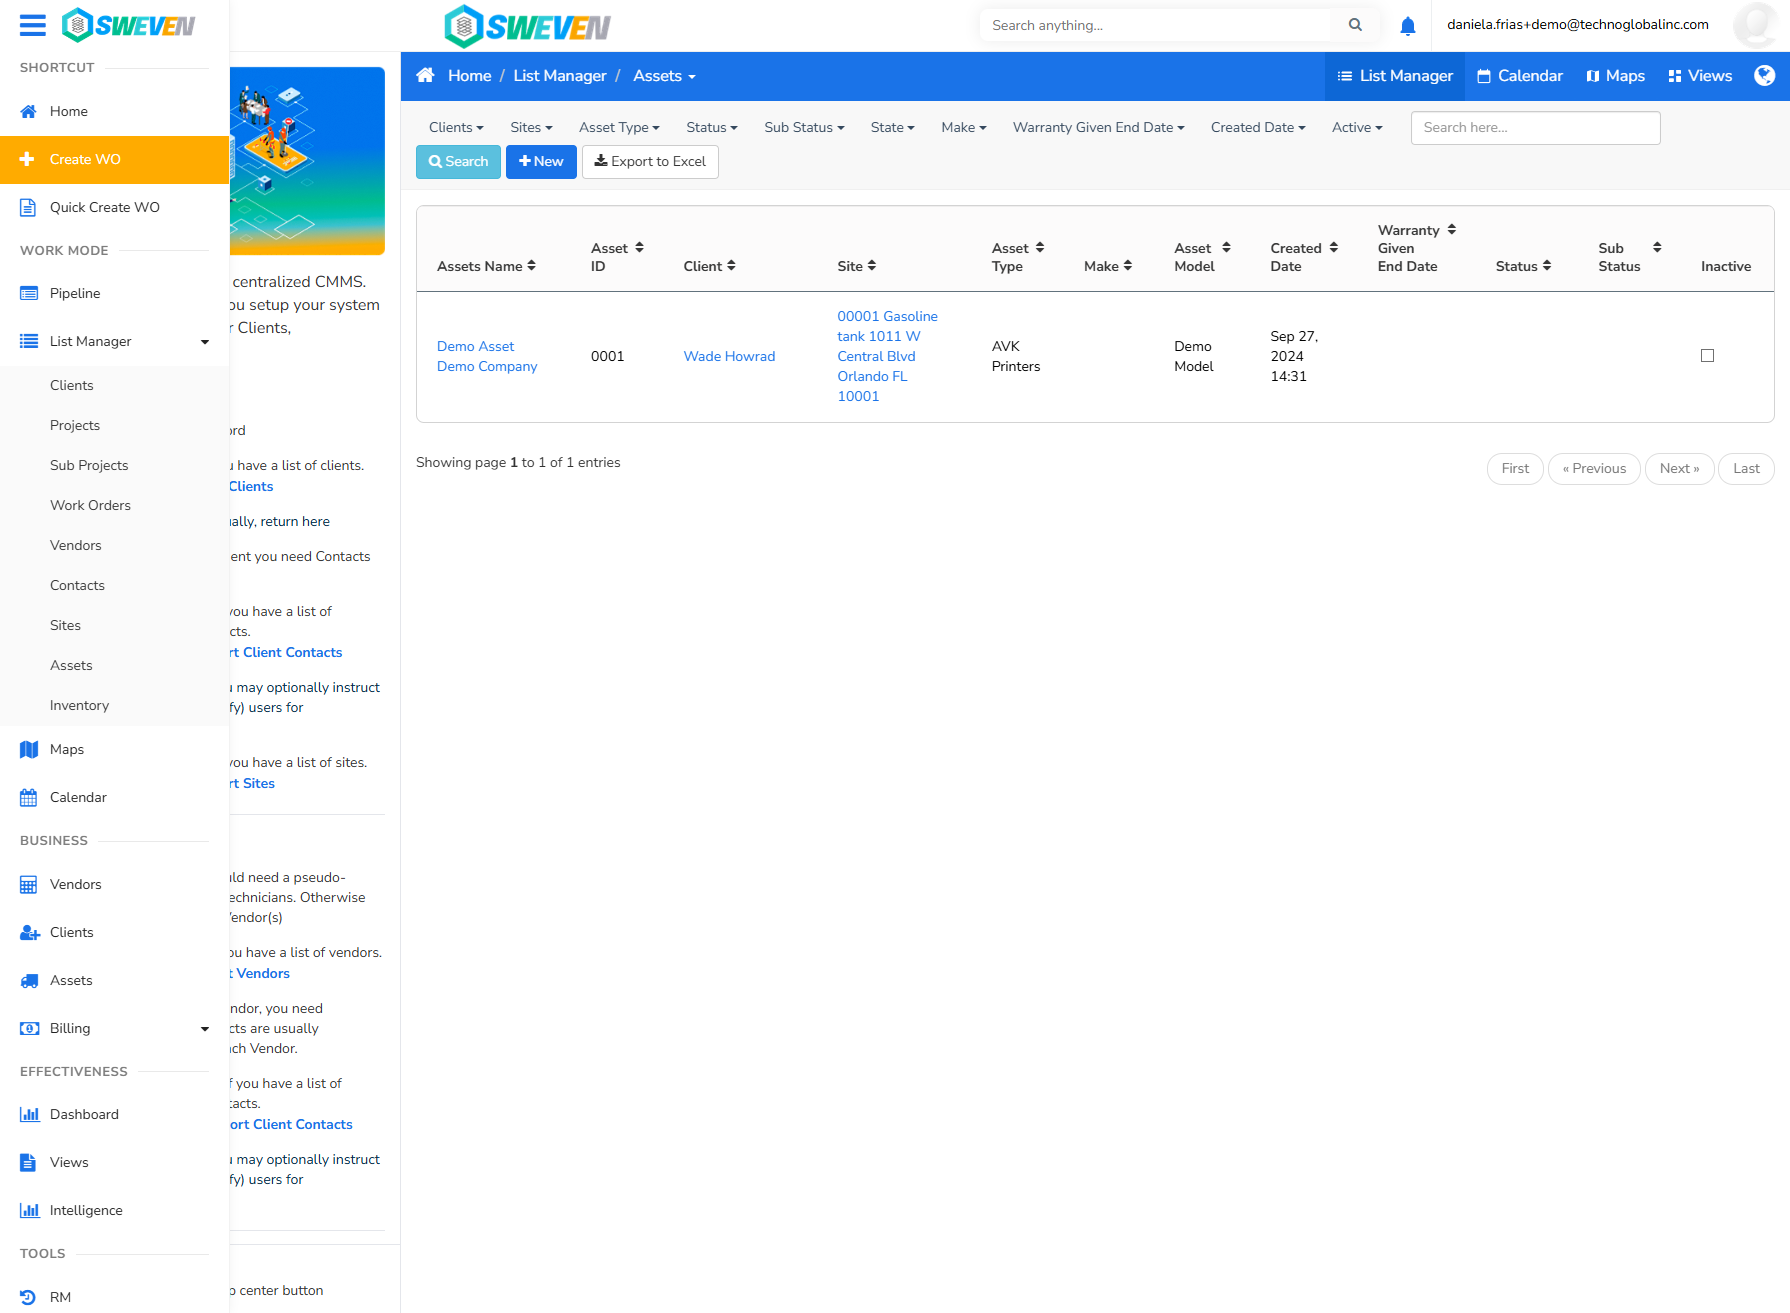Click Export to Excel button
Image resolution: width=1790 pixels, height=1313 pixels.
pos(650,162)
